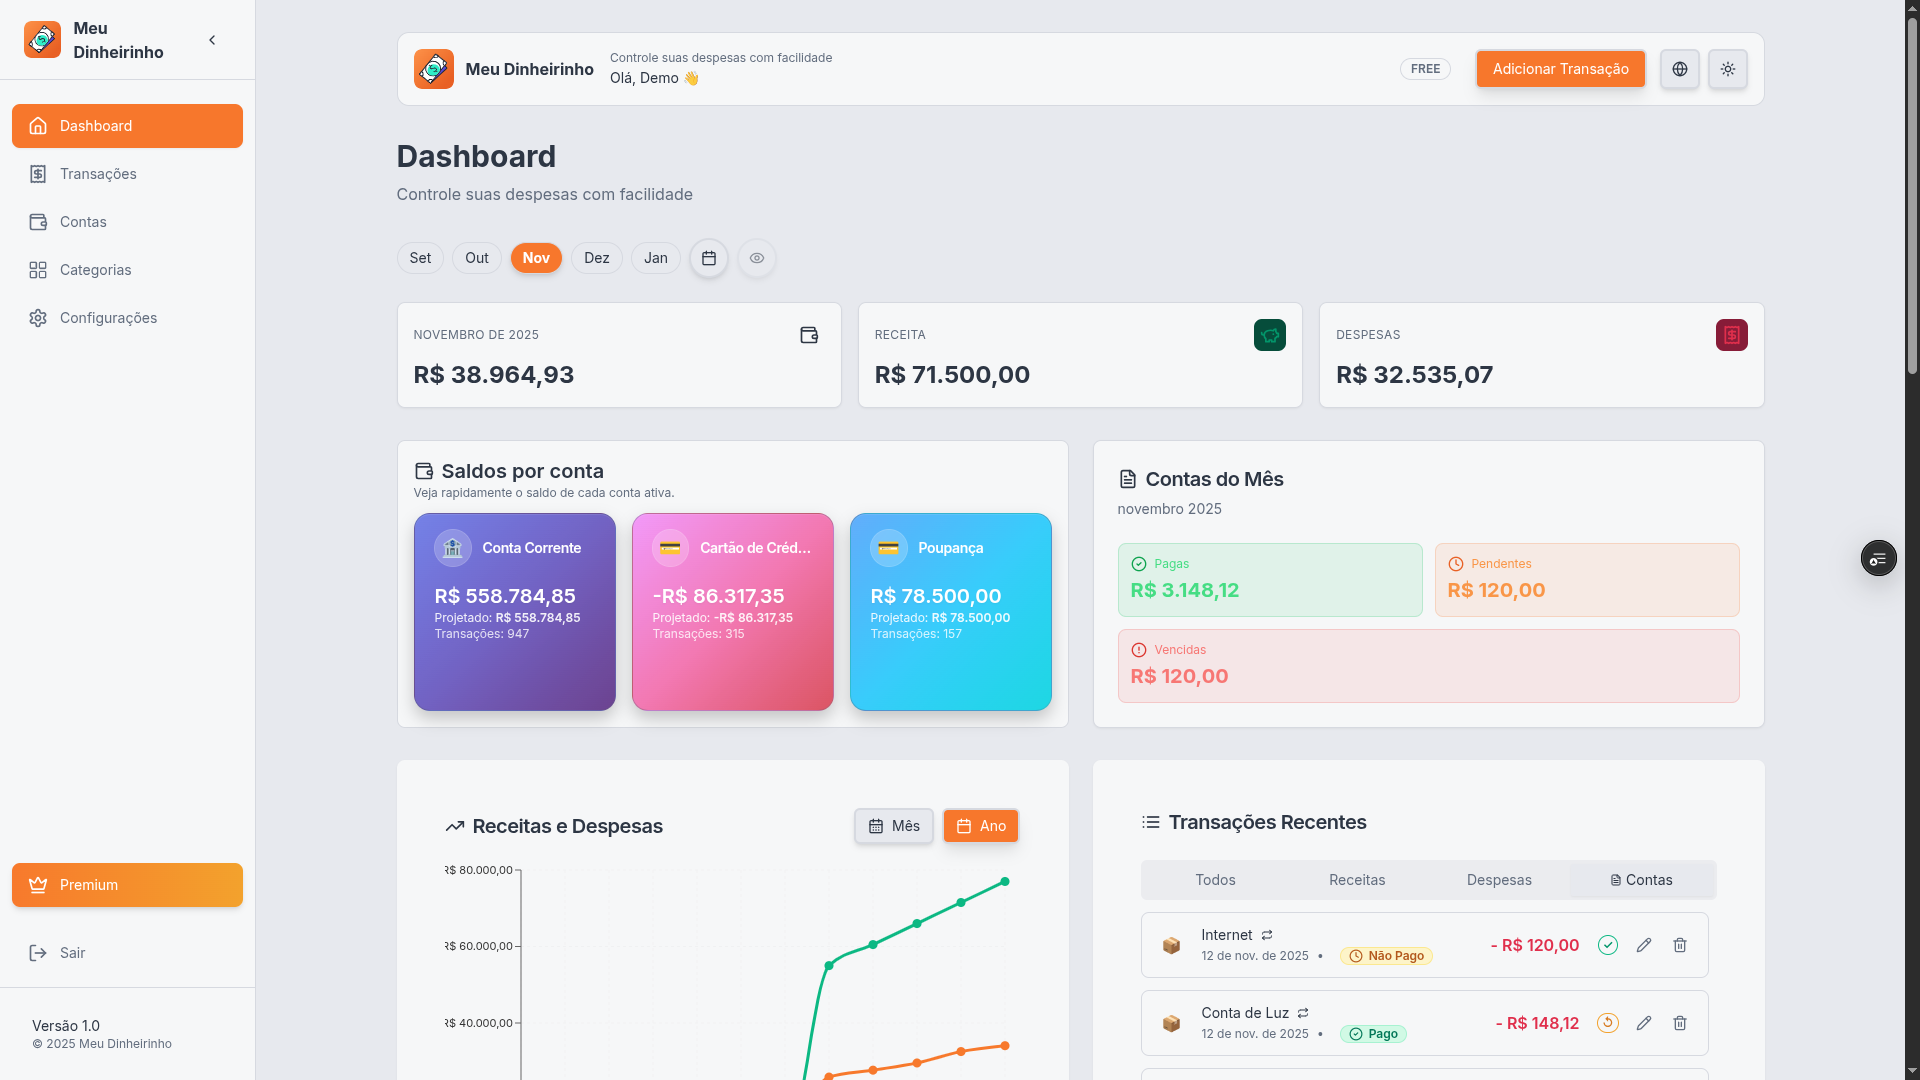
Task: Delete the Internet transaction trash icon
Action: [1679, 945]
